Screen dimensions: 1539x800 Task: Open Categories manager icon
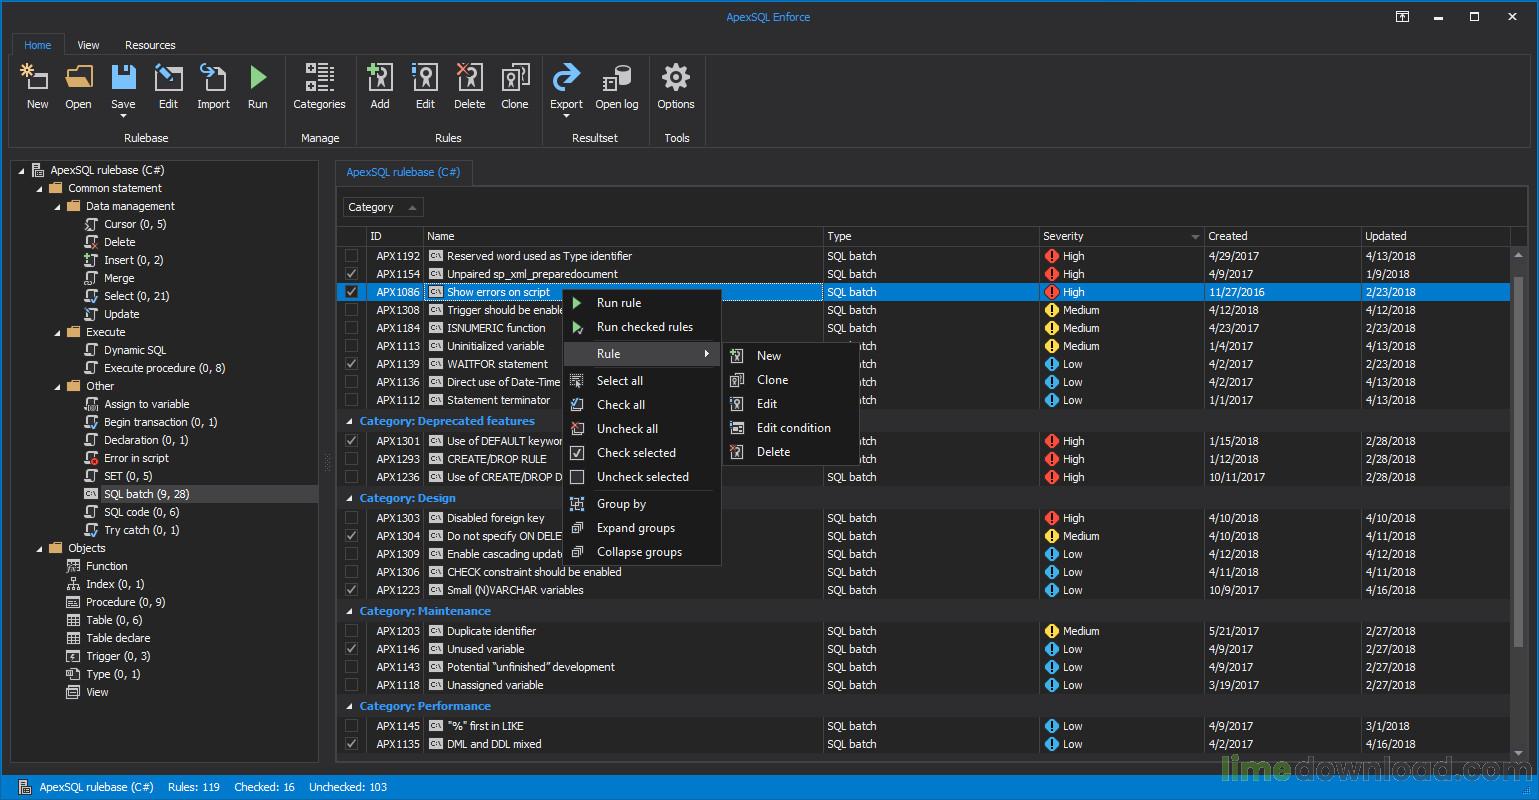[x=319, y=79]
